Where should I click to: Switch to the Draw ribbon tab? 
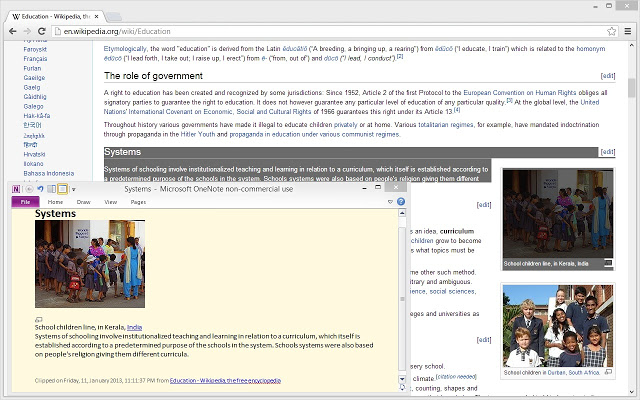pyautogui.click(x=83, y=202)
